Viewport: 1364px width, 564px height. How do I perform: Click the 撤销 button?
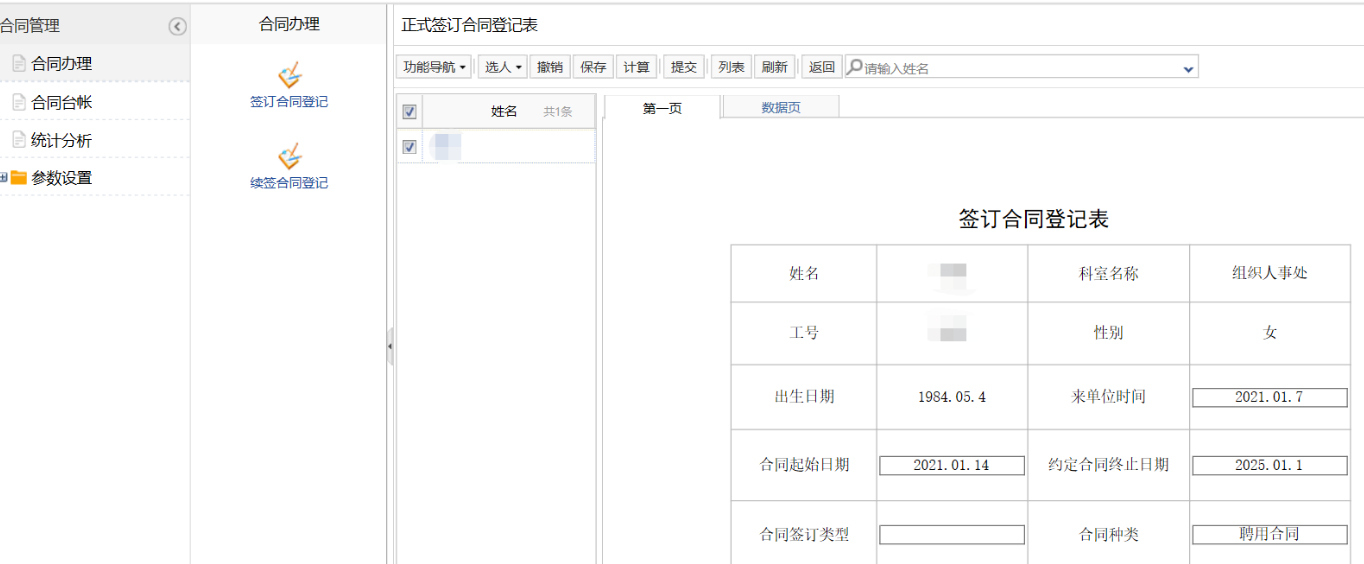point(550,67)
